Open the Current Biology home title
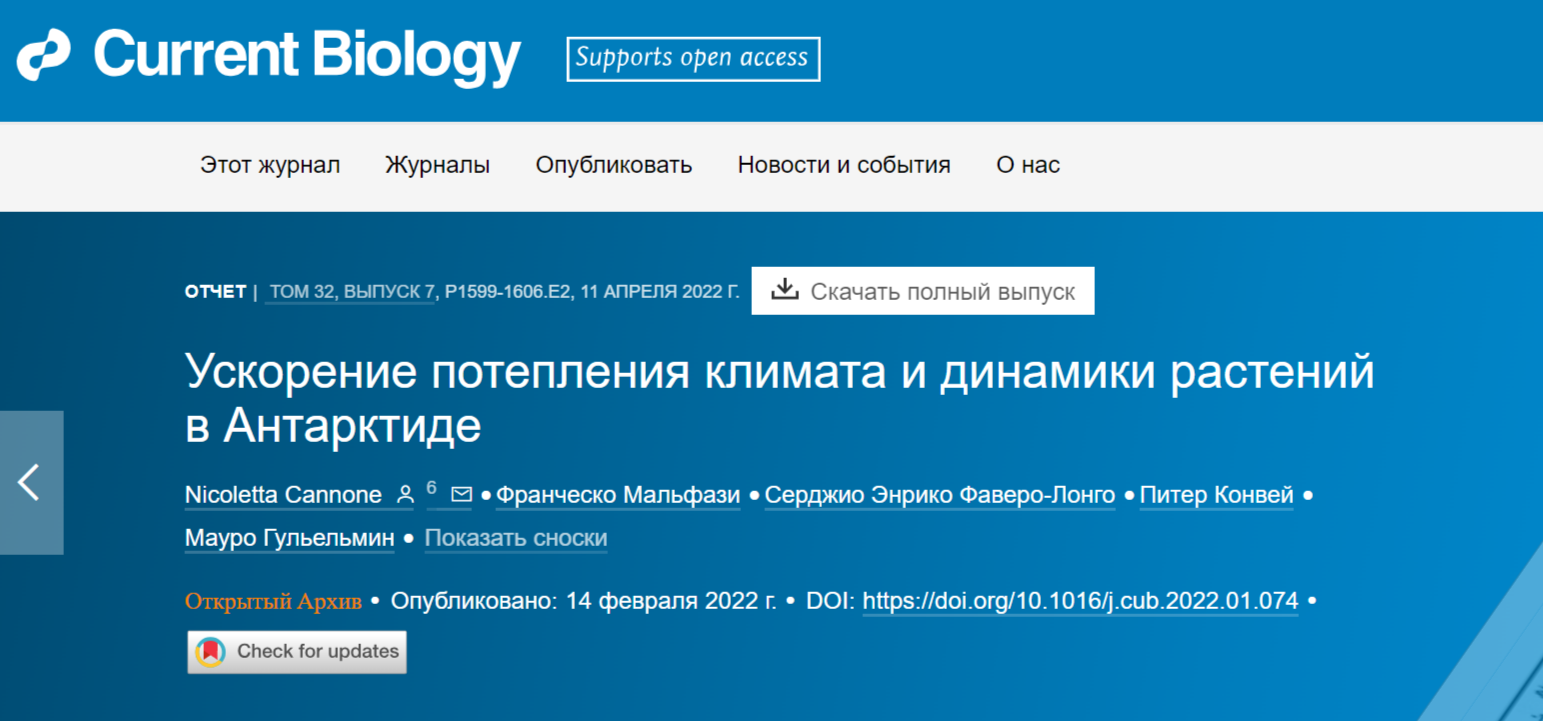Screen dimensions: 1543x721 [308, 56]
